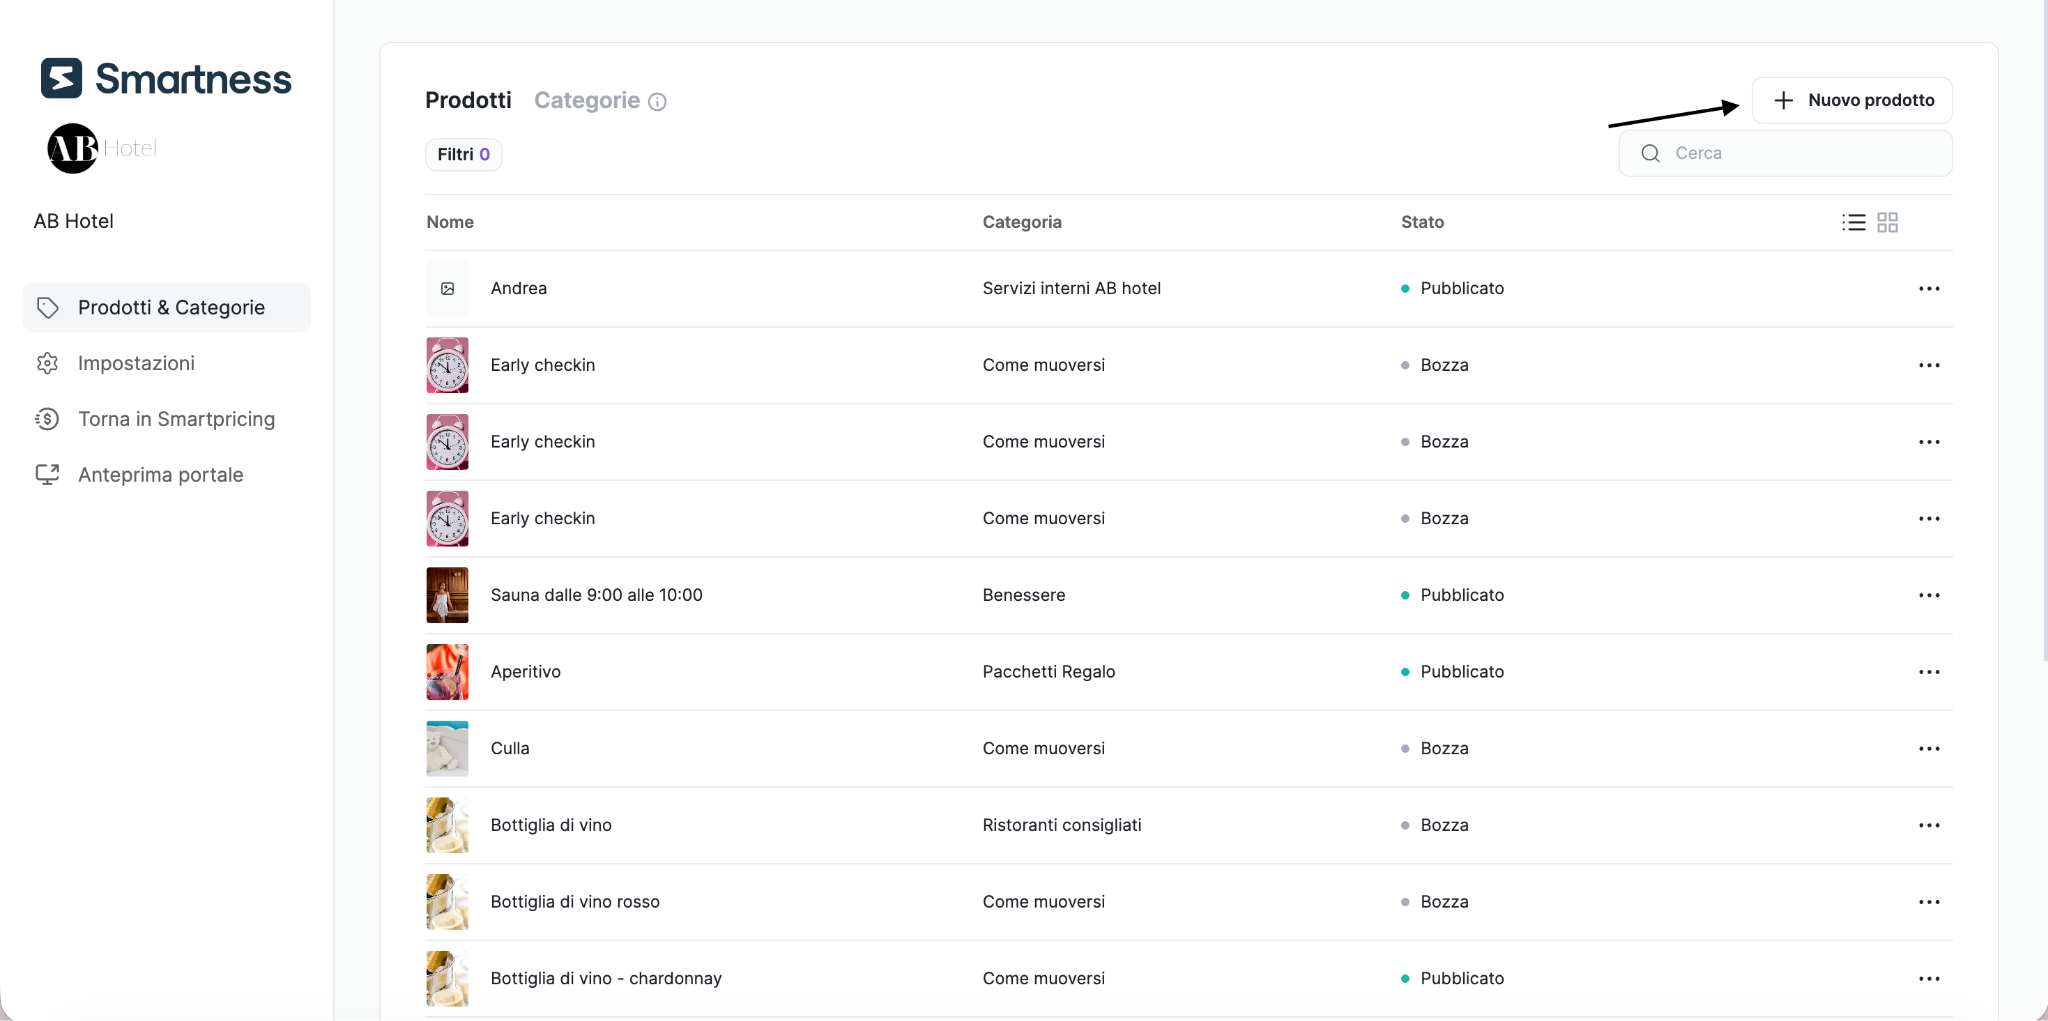Screen dimensions: 2048x1021
Task: Click the info icon next to Categorie
Action: [x=657, y=101]
